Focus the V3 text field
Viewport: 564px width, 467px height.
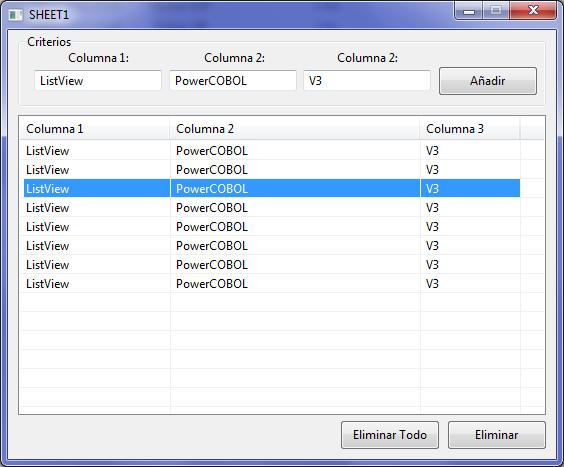coord(367,81)
